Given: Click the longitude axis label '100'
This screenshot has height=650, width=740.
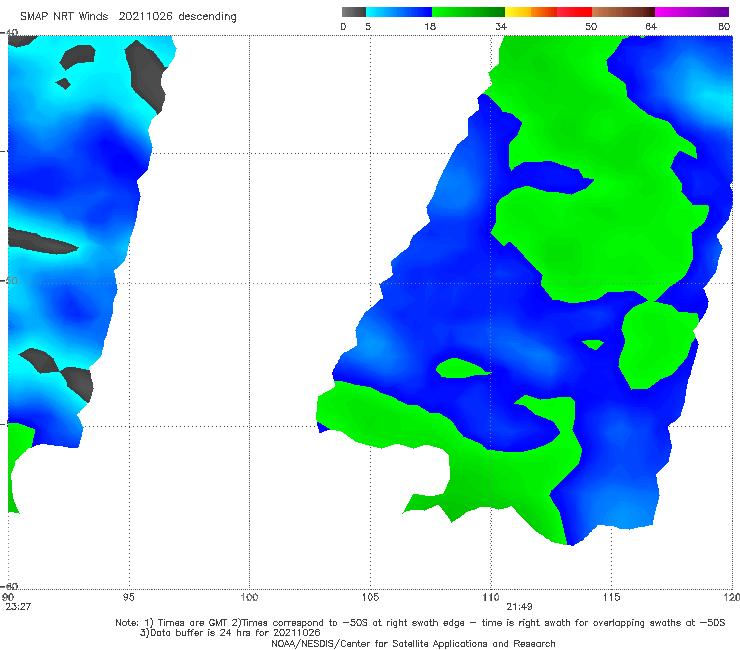Looking at the screenshot, I should (x=249, y=597).
